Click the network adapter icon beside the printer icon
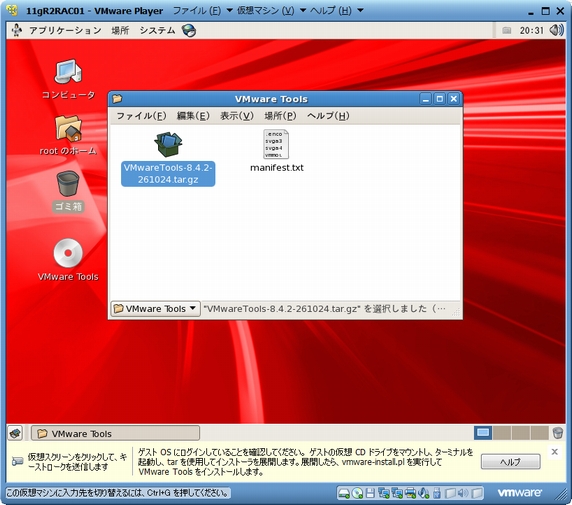 click(397, 493)
